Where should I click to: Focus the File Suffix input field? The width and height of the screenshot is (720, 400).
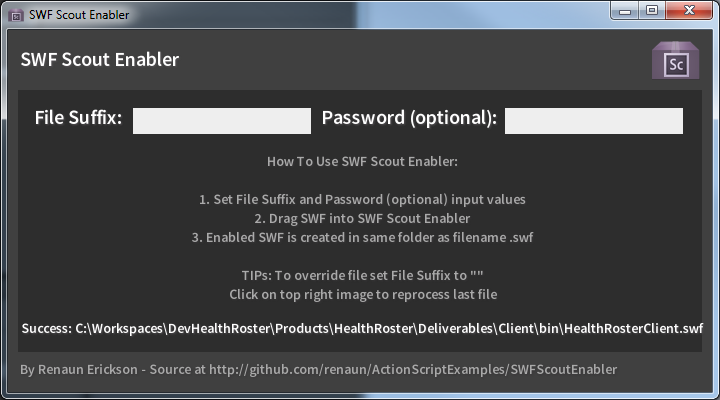222,121
